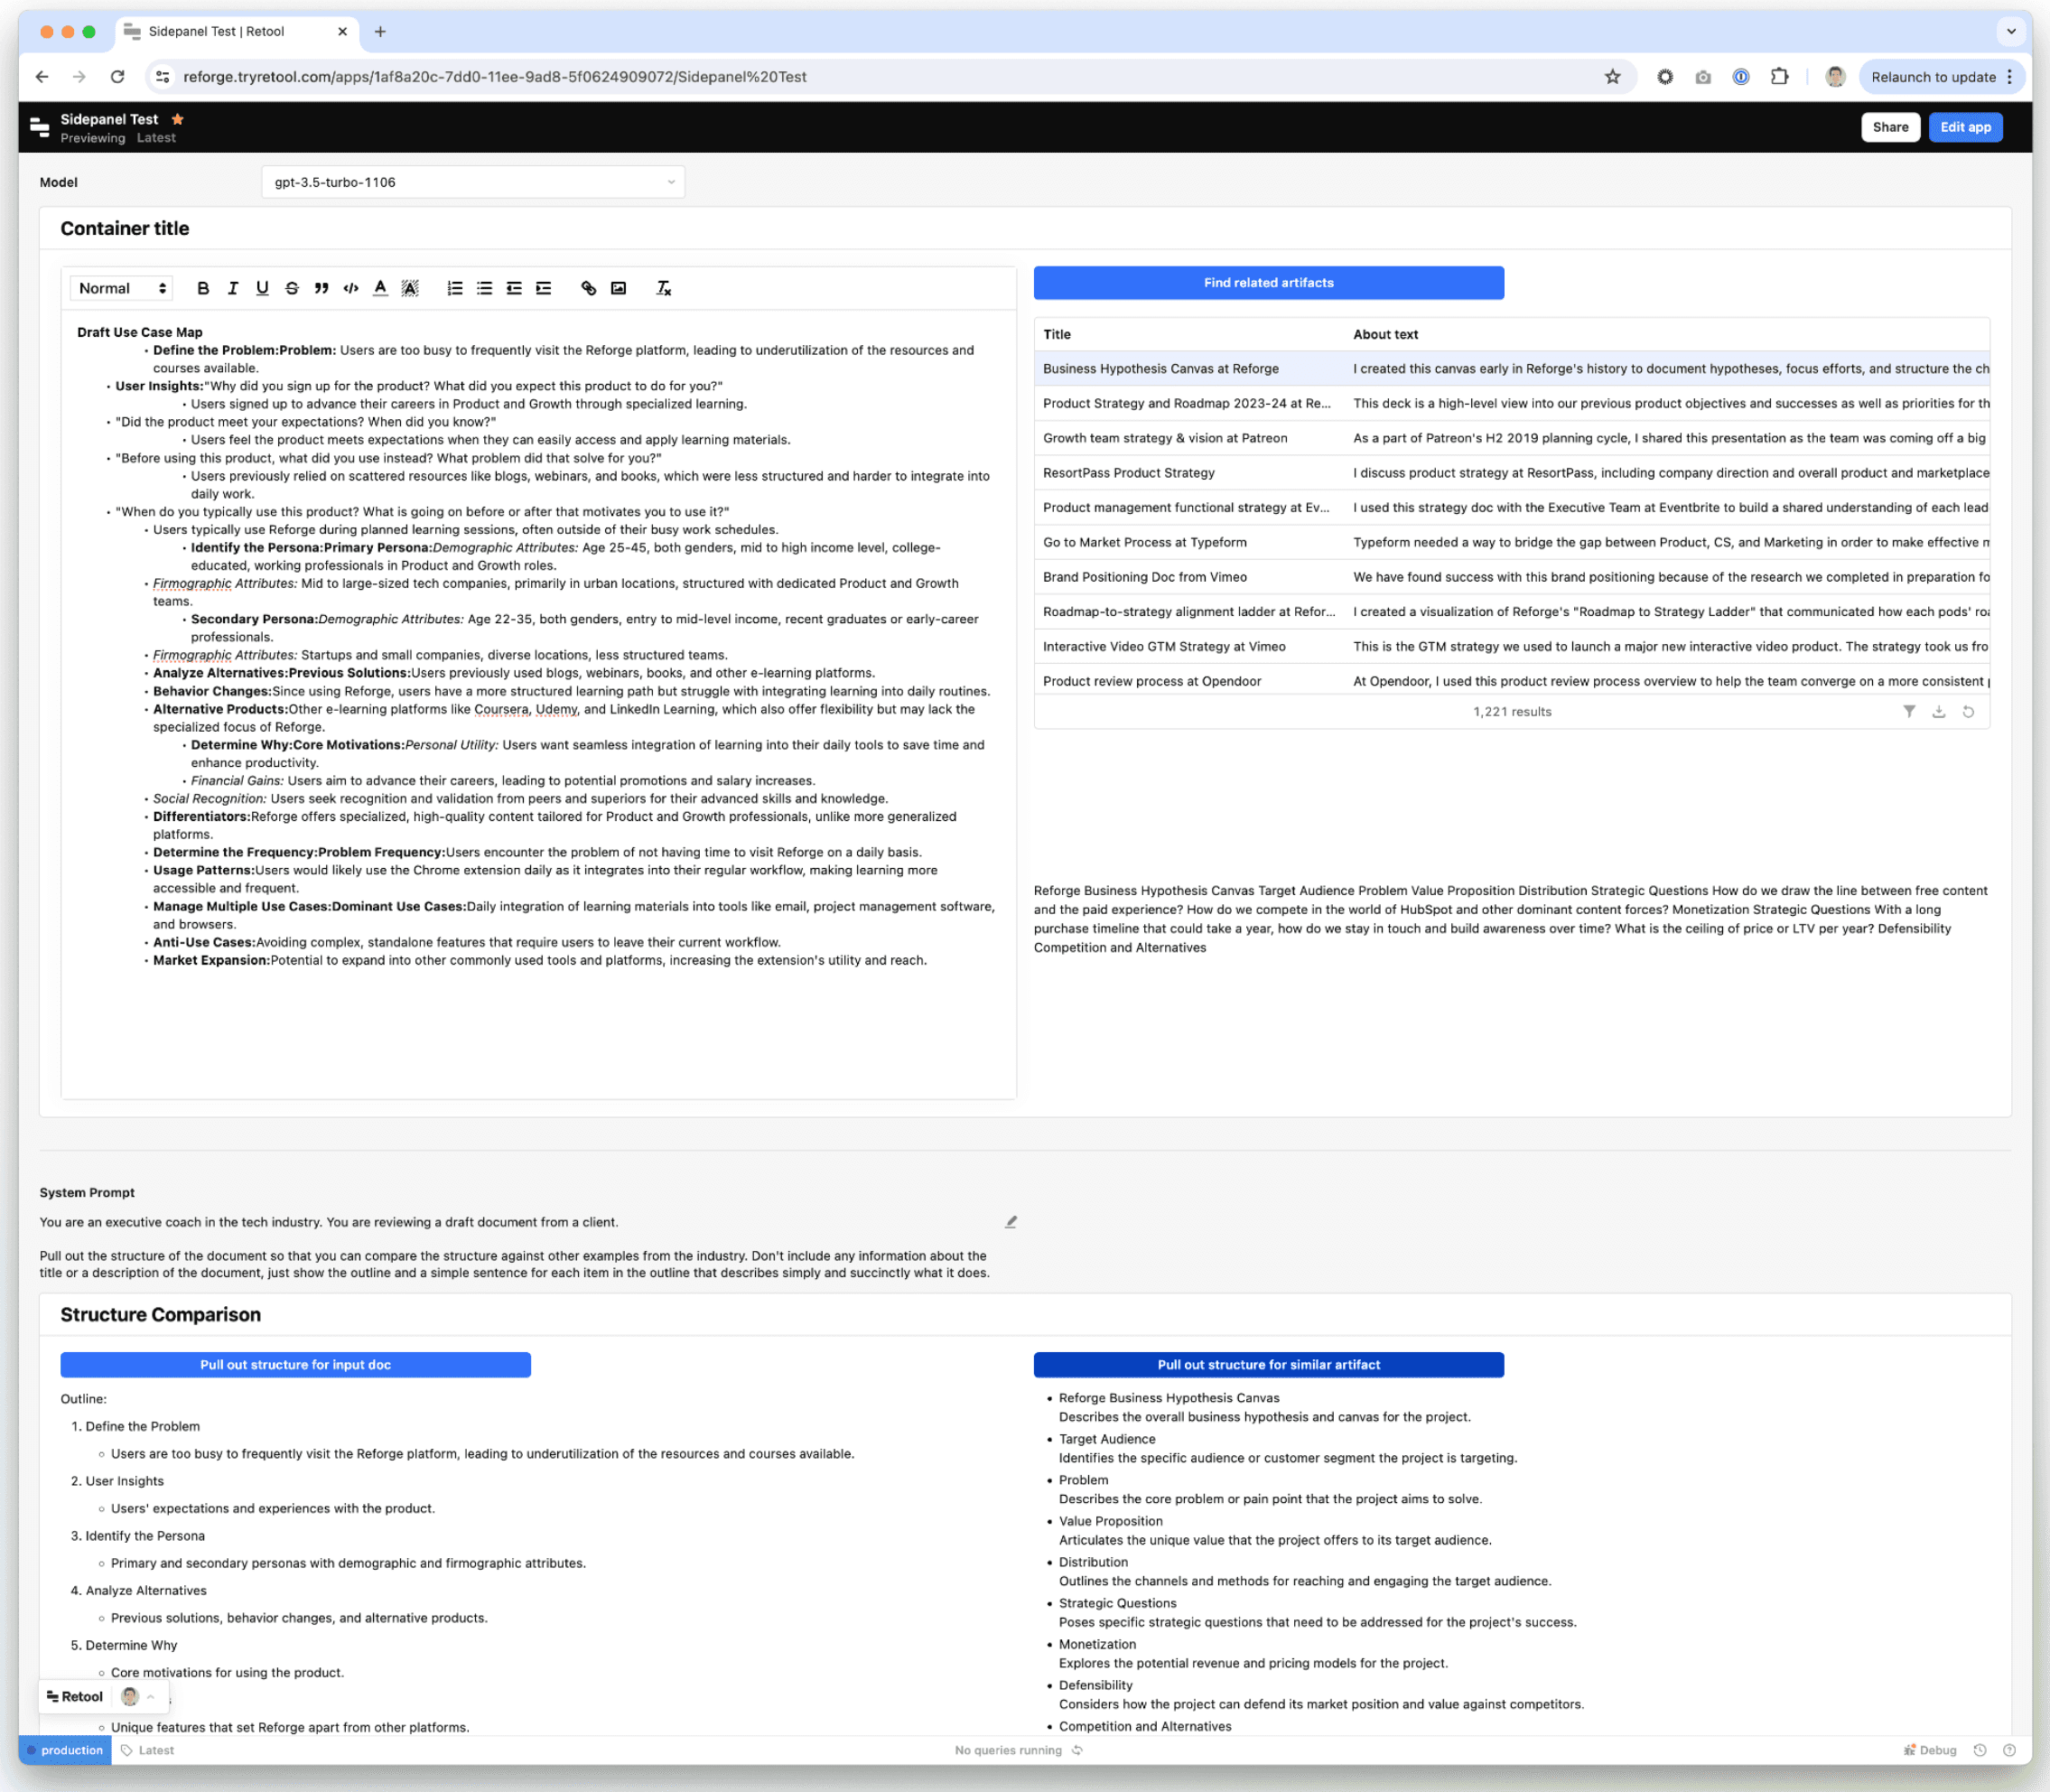
Task: Insert a numbered list
Action: click(x=455, y=288)
